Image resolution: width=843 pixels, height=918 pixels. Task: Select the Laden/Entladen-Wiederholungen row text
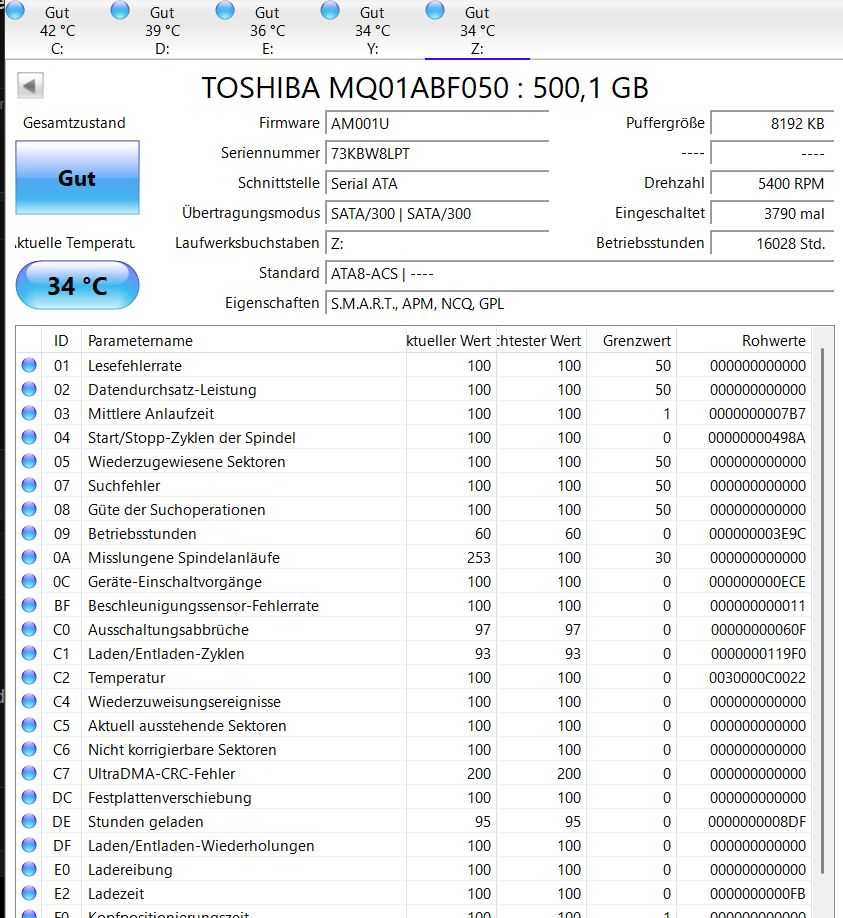click(x=201, y=846)
